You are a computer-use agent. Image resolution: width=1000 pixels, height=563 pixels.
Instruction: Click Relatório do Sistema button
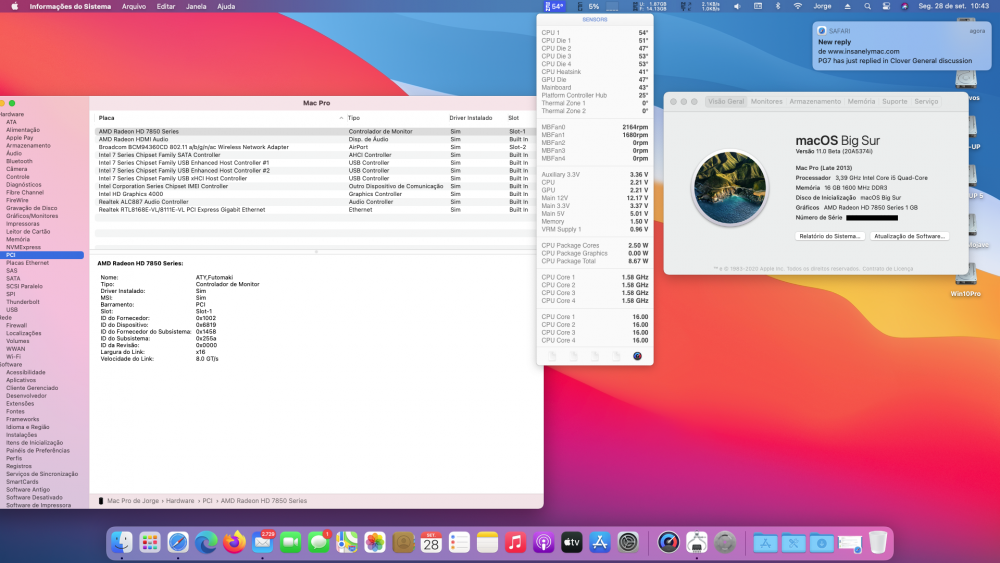[x=830, y=236]
